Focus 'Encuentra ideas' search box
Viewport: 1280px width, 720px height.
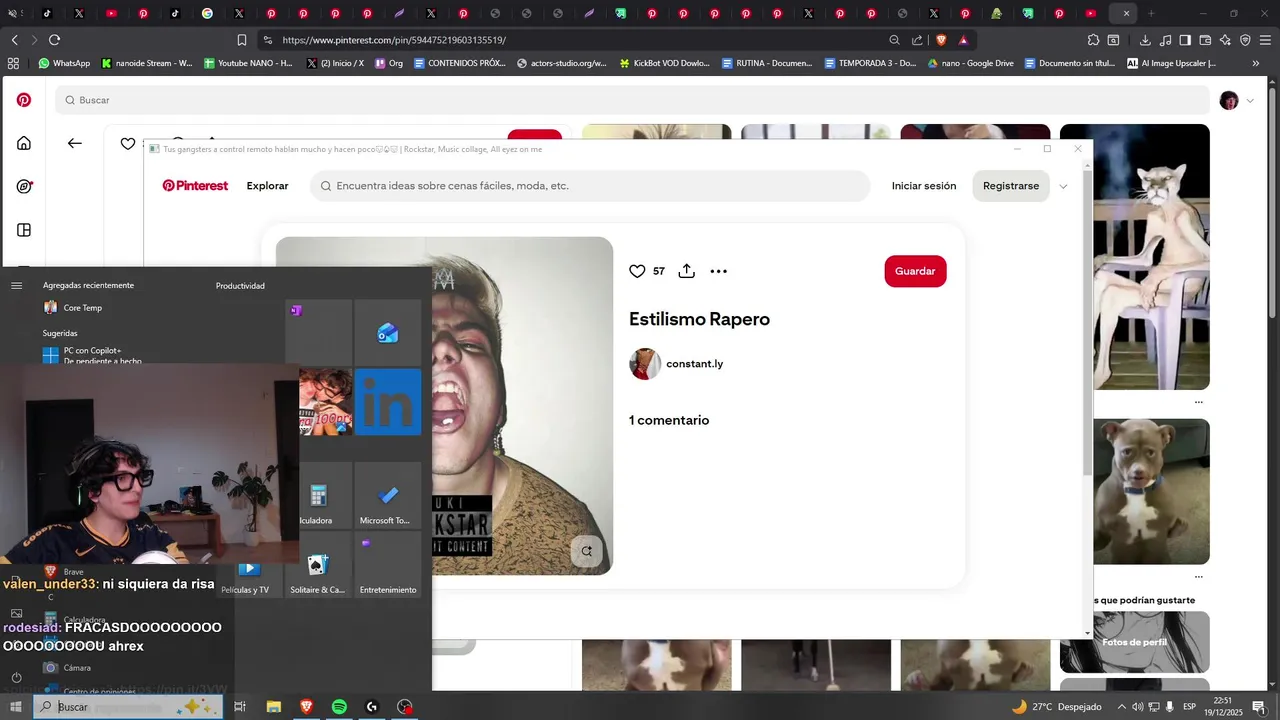tap(590, 186)
